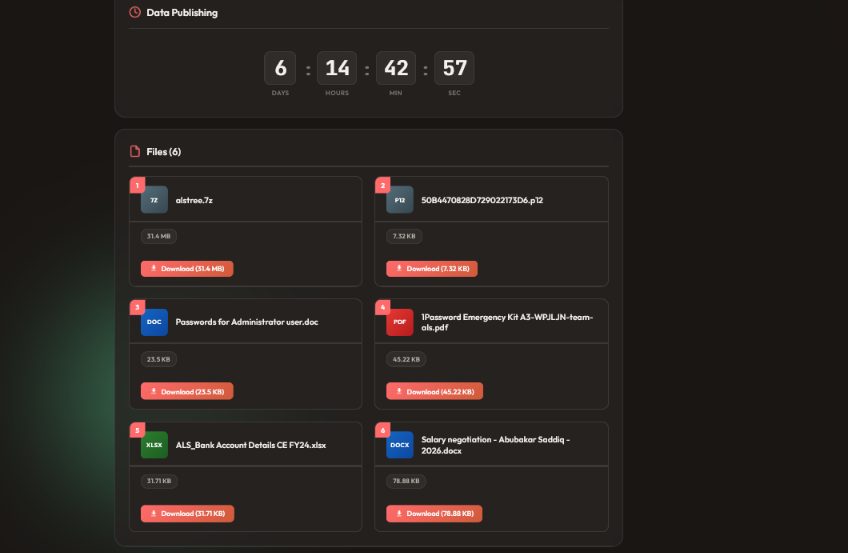Click the ALS_Bank Account Details CE FY24.xlsx name
This screenshot has width=848, height=553.
[x=250, y=445]
